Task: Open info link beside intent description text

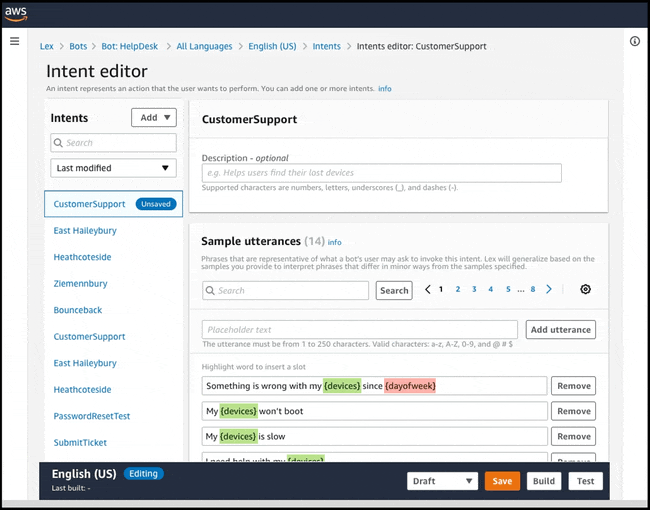Action: (x=385, y=89)
